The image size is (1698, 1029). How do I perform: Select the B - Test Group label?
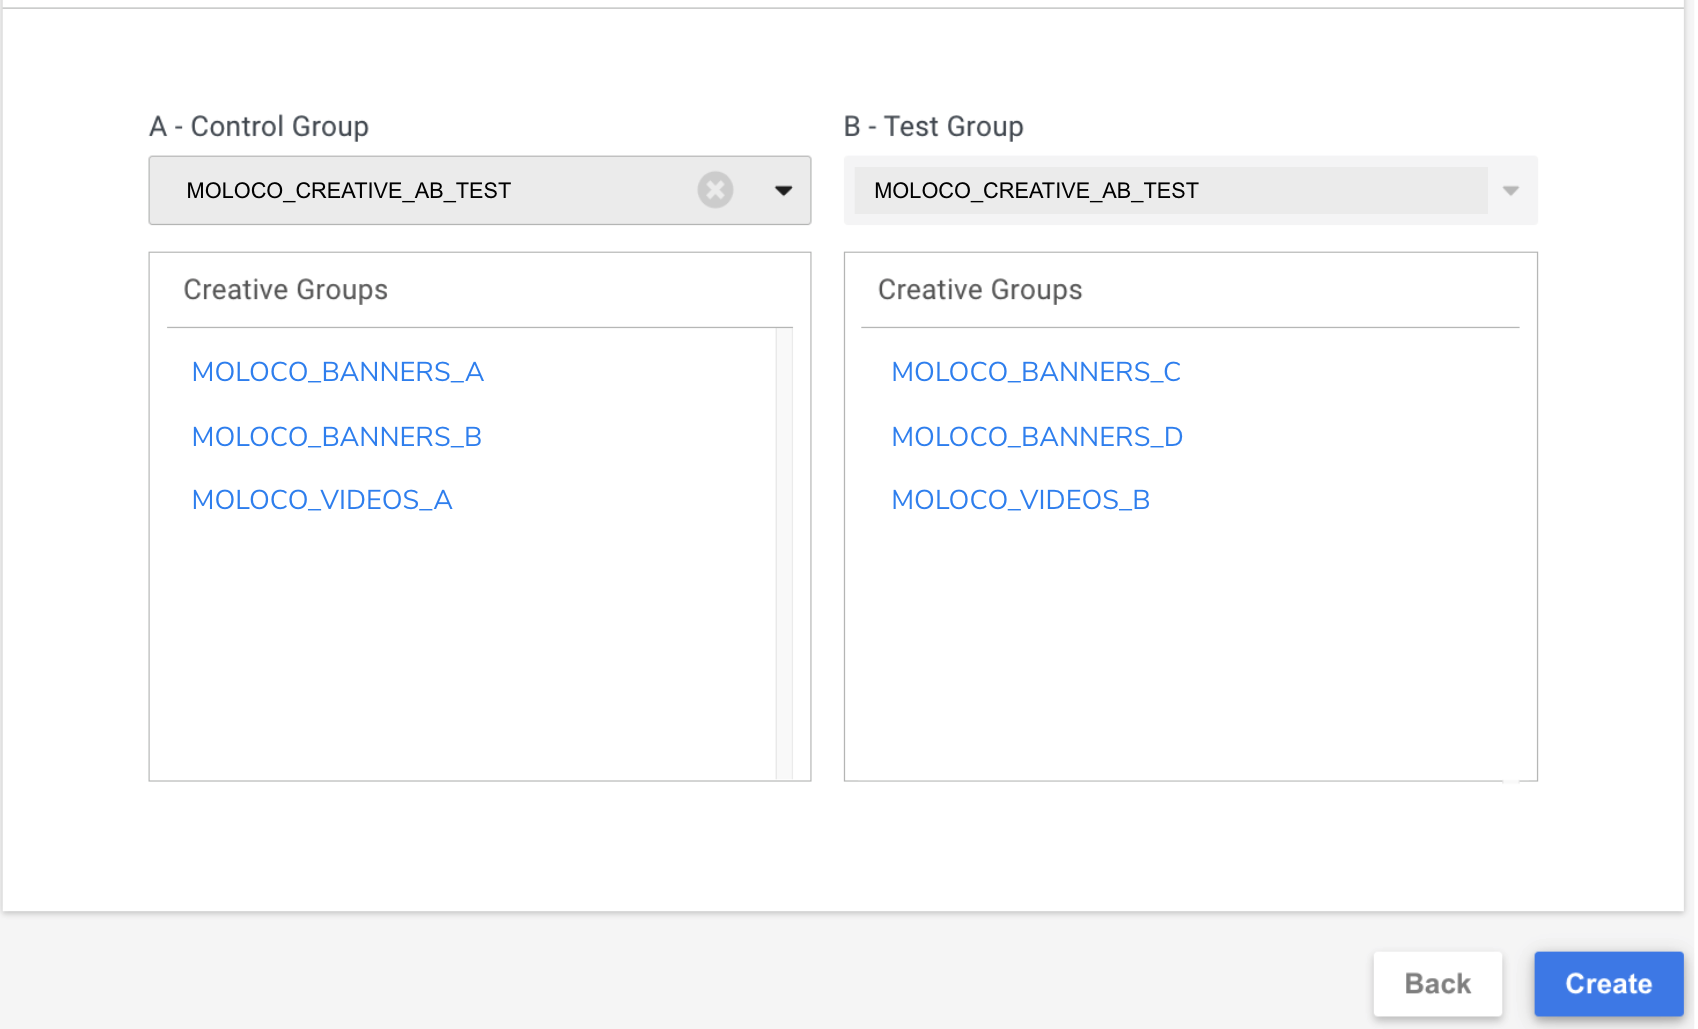(x=934, y=127)
